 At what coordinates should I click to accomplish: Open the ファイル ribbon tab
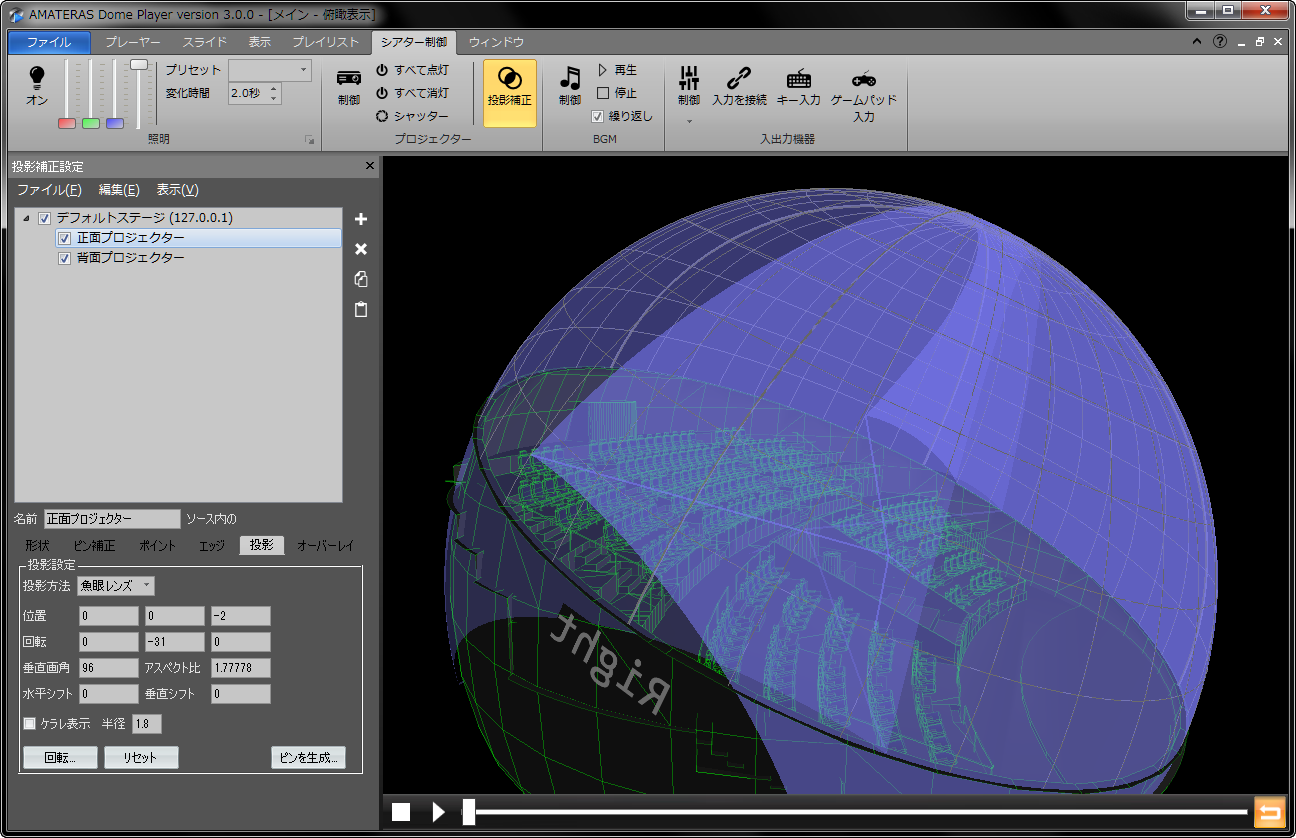(x=49, y=42)
